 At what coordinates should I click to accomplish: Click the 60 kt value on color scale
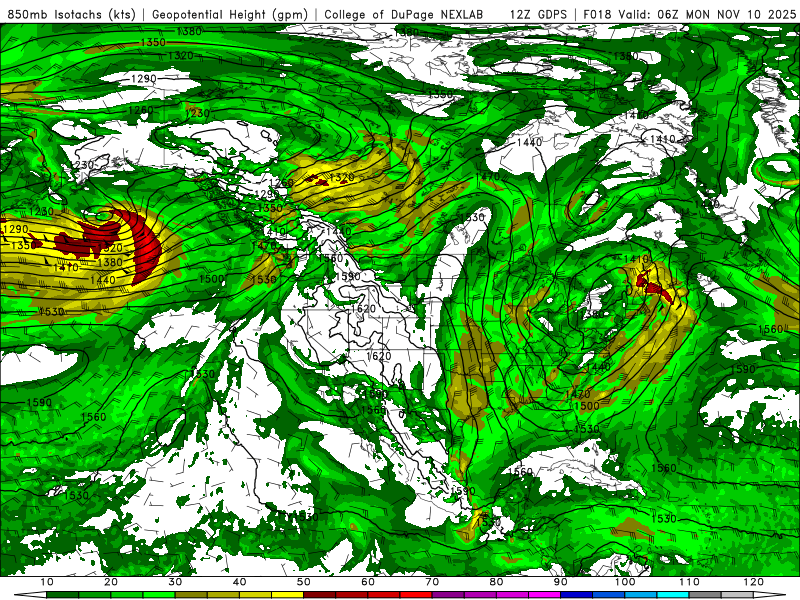tap(368, 582)
